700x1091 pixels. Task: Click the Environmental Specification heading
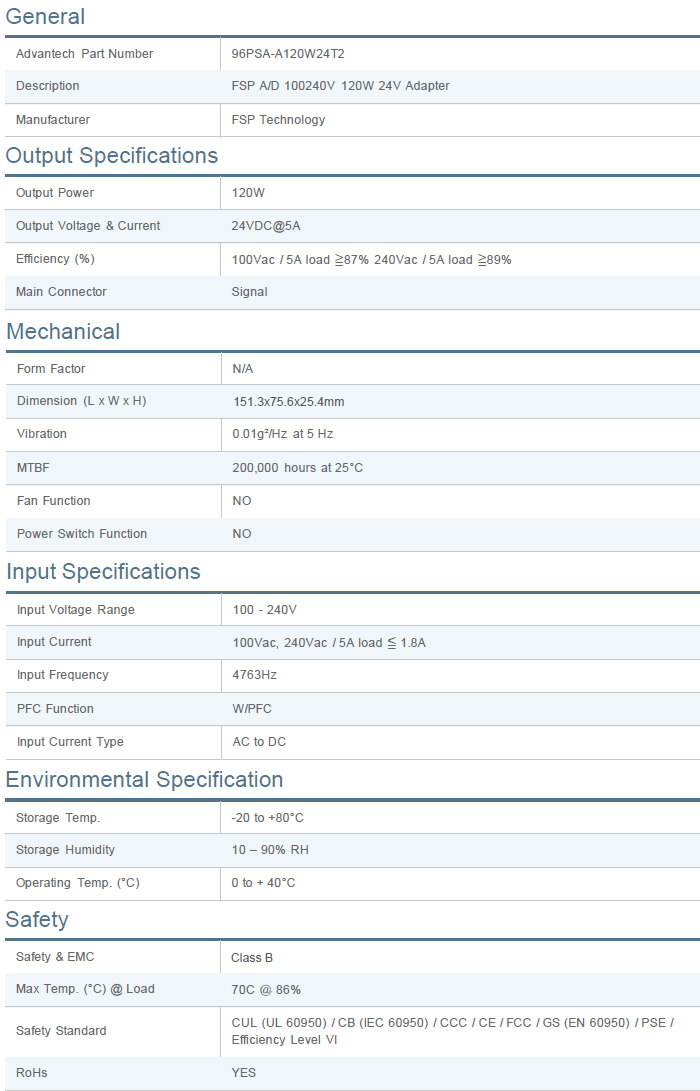pyautogui.click(x=145, y=780)
